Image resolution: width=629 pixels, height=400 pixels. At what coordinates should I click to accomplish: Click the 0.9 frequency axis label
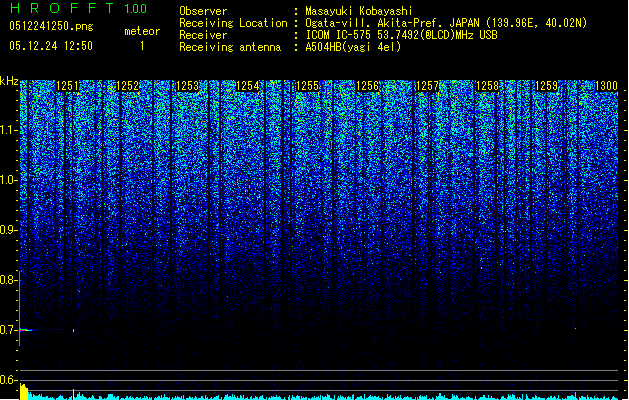pyautogui.click(x=8, y=230)
